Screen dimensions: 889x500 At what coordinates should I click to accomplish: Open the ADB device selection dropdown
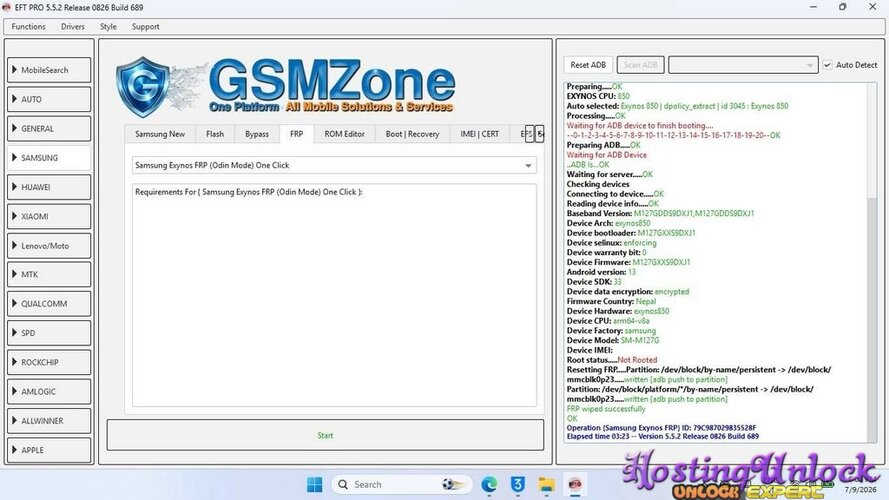coord(743,65)
